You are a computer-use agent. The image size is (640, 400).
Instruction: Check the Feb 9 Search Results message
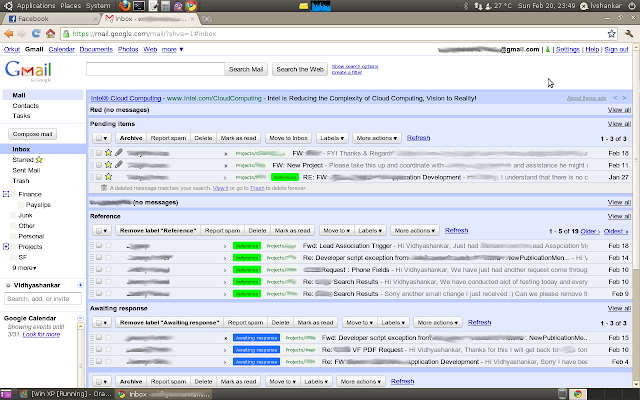[x=99, y=293]
